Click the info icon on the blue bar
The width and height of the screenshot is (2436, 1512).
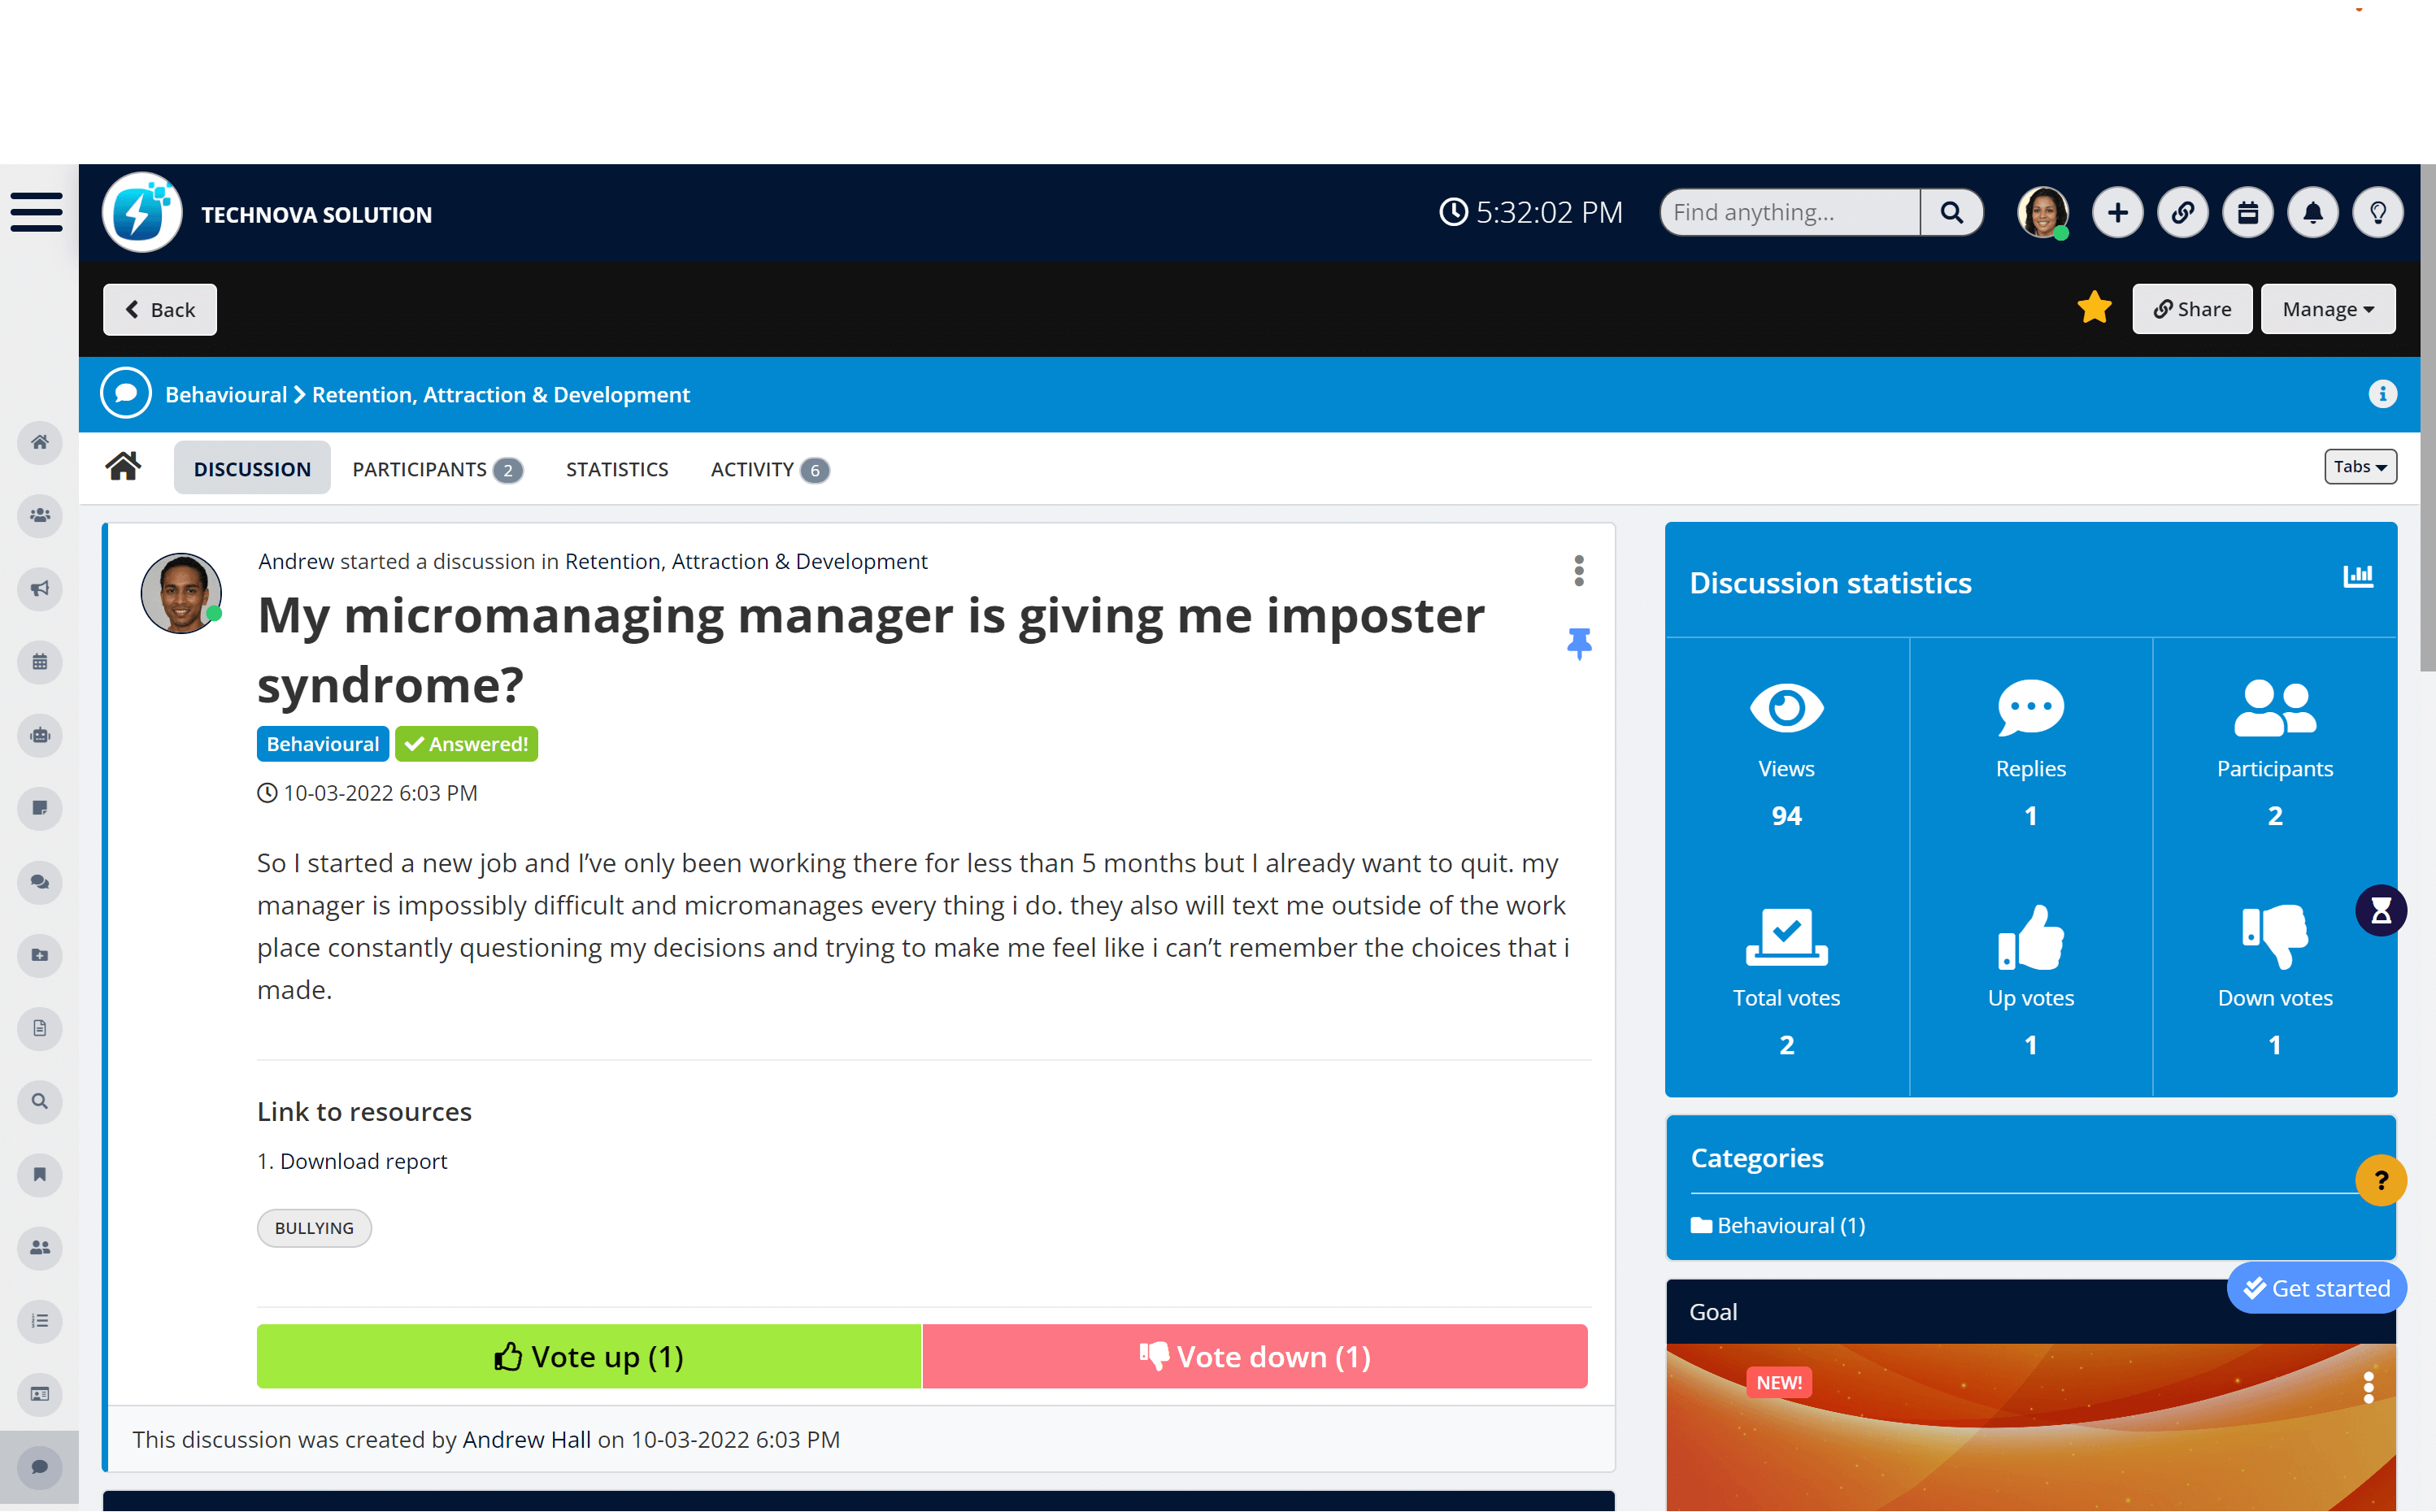[x=2382, y=394]
